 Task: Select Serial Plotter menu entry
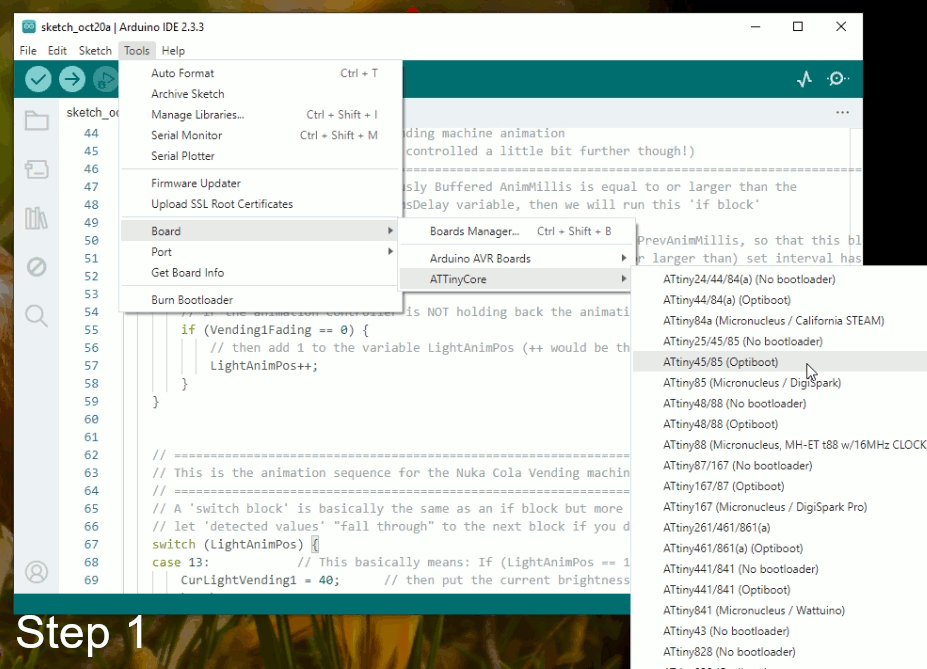tap(260, 156)
